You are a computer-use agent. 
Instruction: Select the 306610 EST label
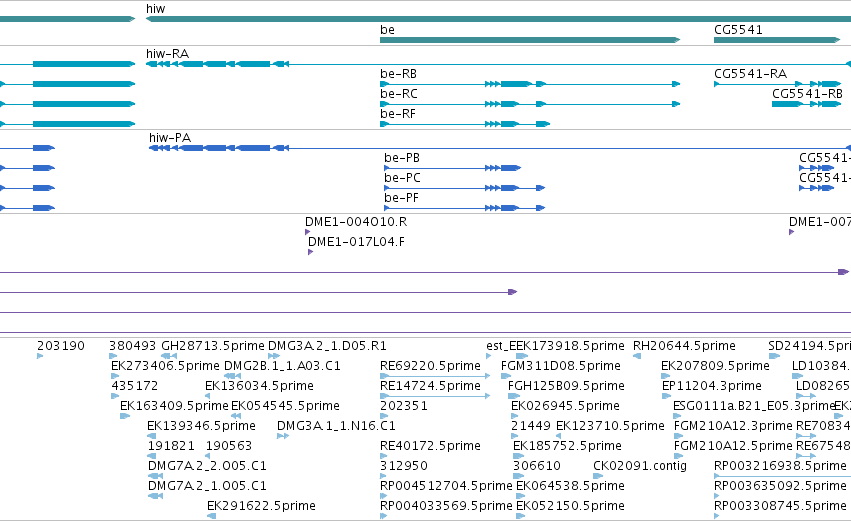pos(536,466)
